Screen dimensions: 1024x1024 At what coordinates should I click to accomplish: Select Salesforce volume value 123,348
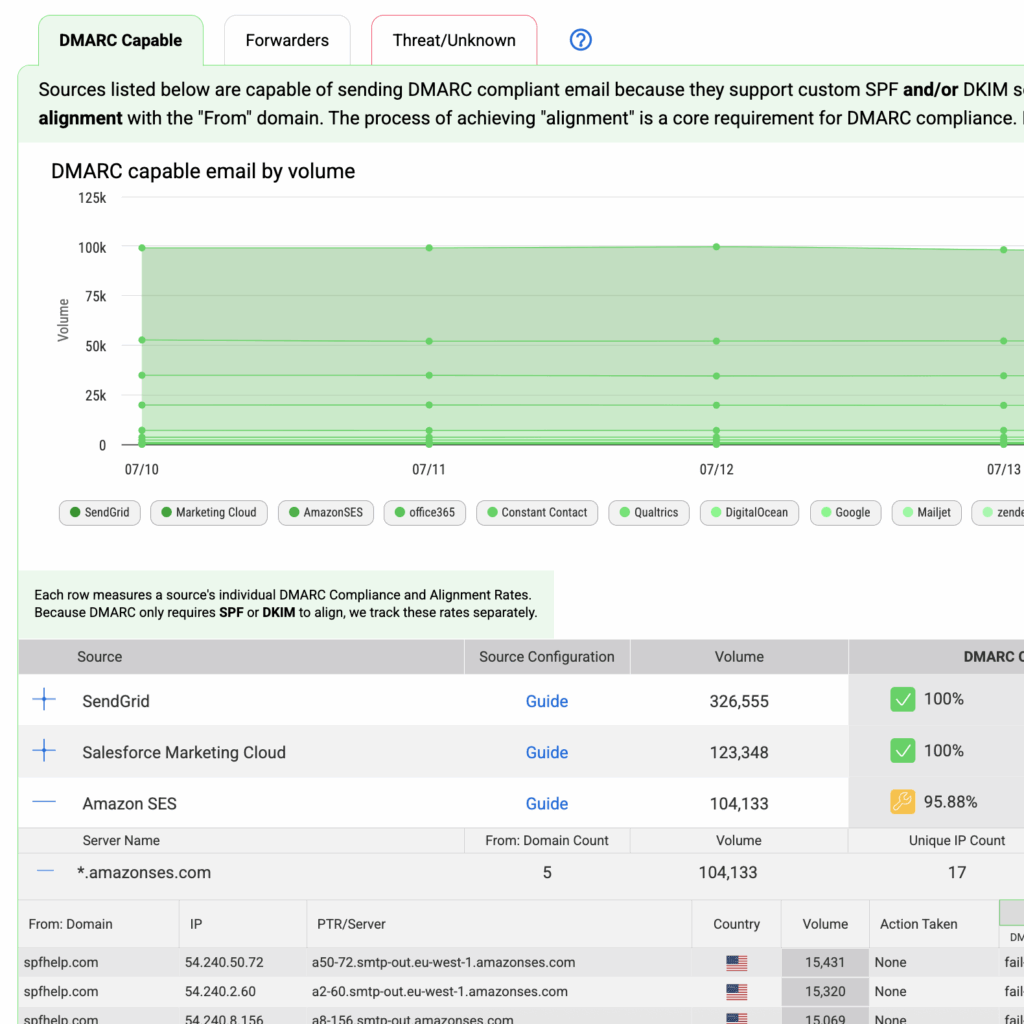click(739, 752)
